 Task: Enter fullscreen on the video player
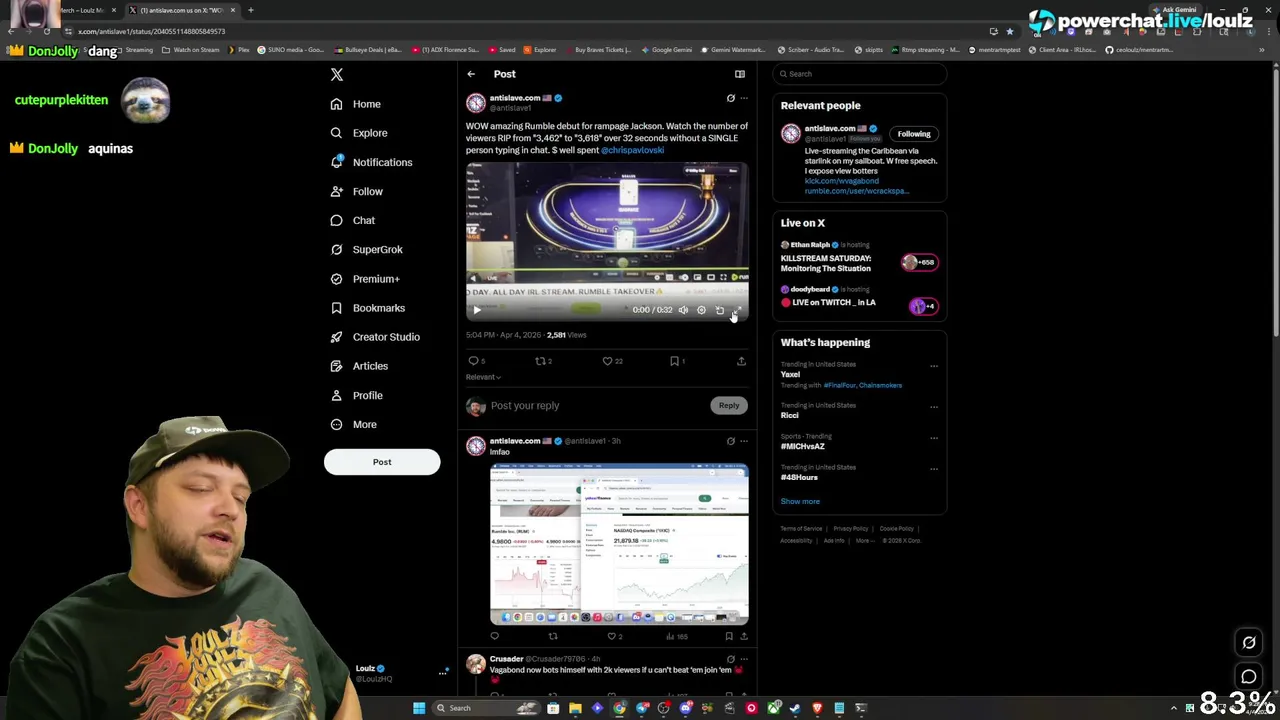738,310
